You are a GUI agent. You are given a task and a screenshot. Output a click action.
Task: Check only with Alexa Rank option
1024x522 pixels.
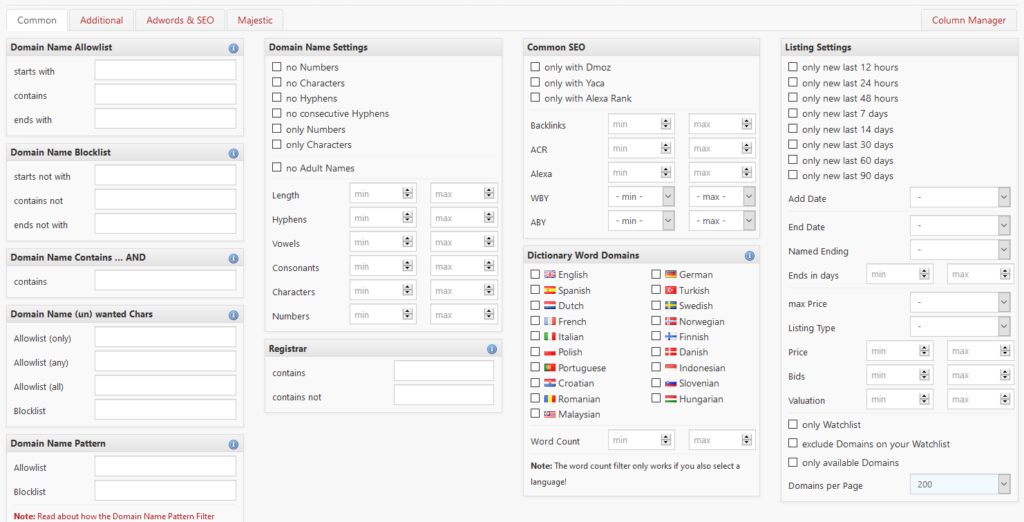click(x=535, y=99)
